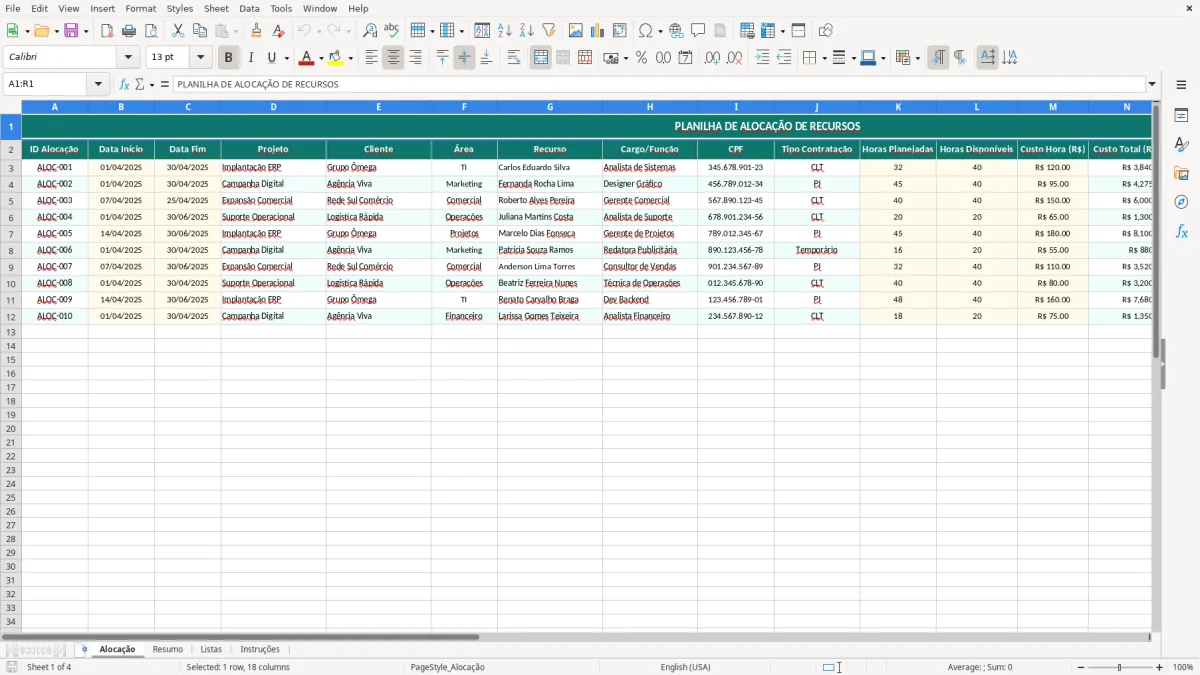Click the Copy icon

coord(200,31)
